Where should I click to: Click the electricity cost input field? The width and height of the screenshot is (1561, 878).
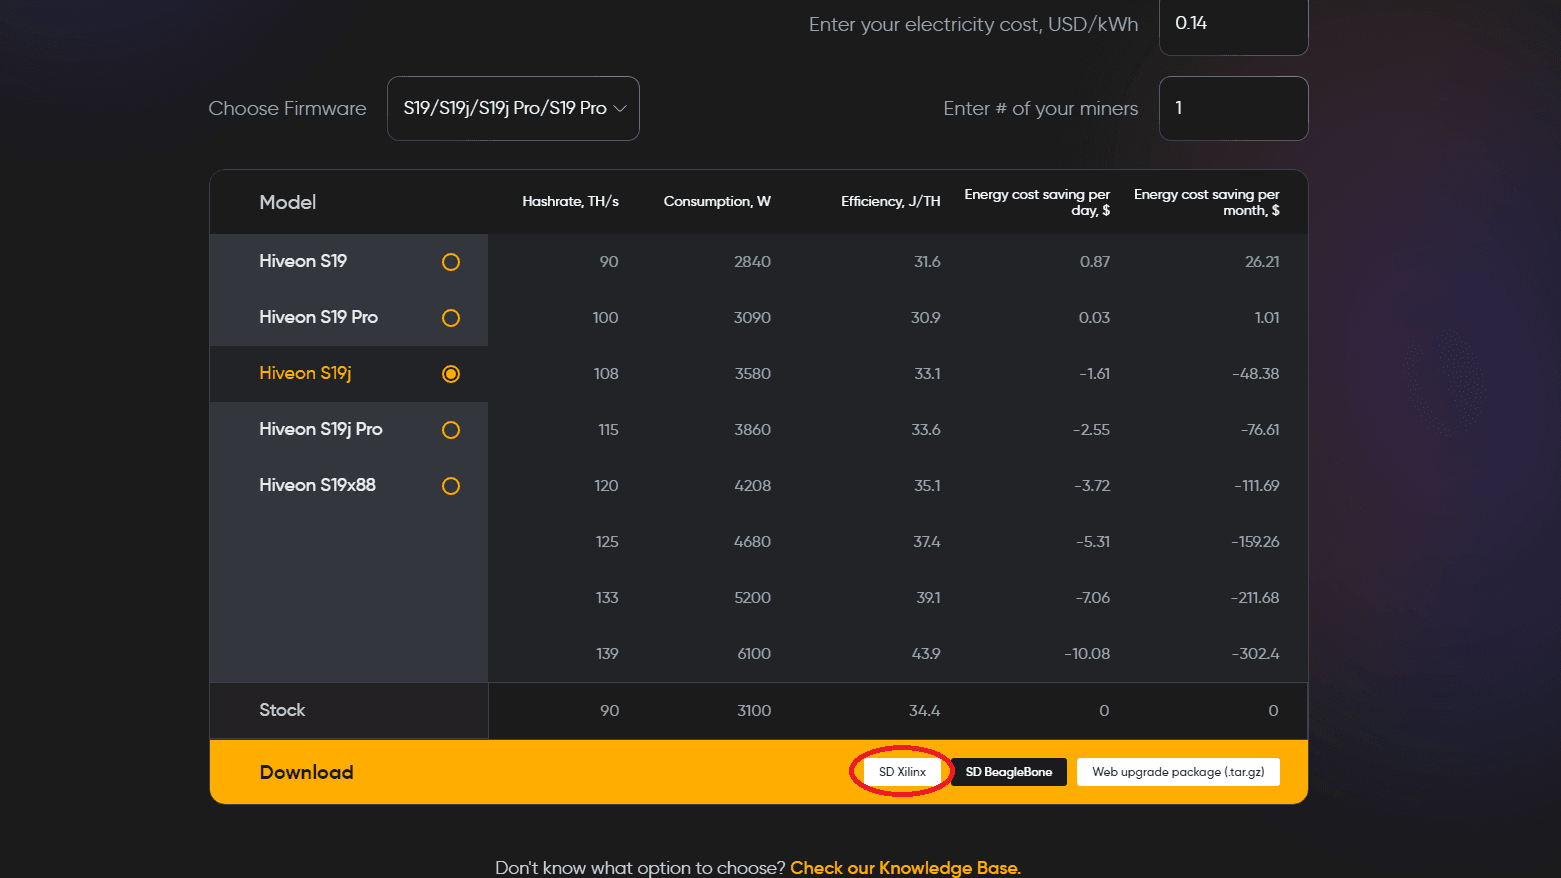click(1233, 24)
